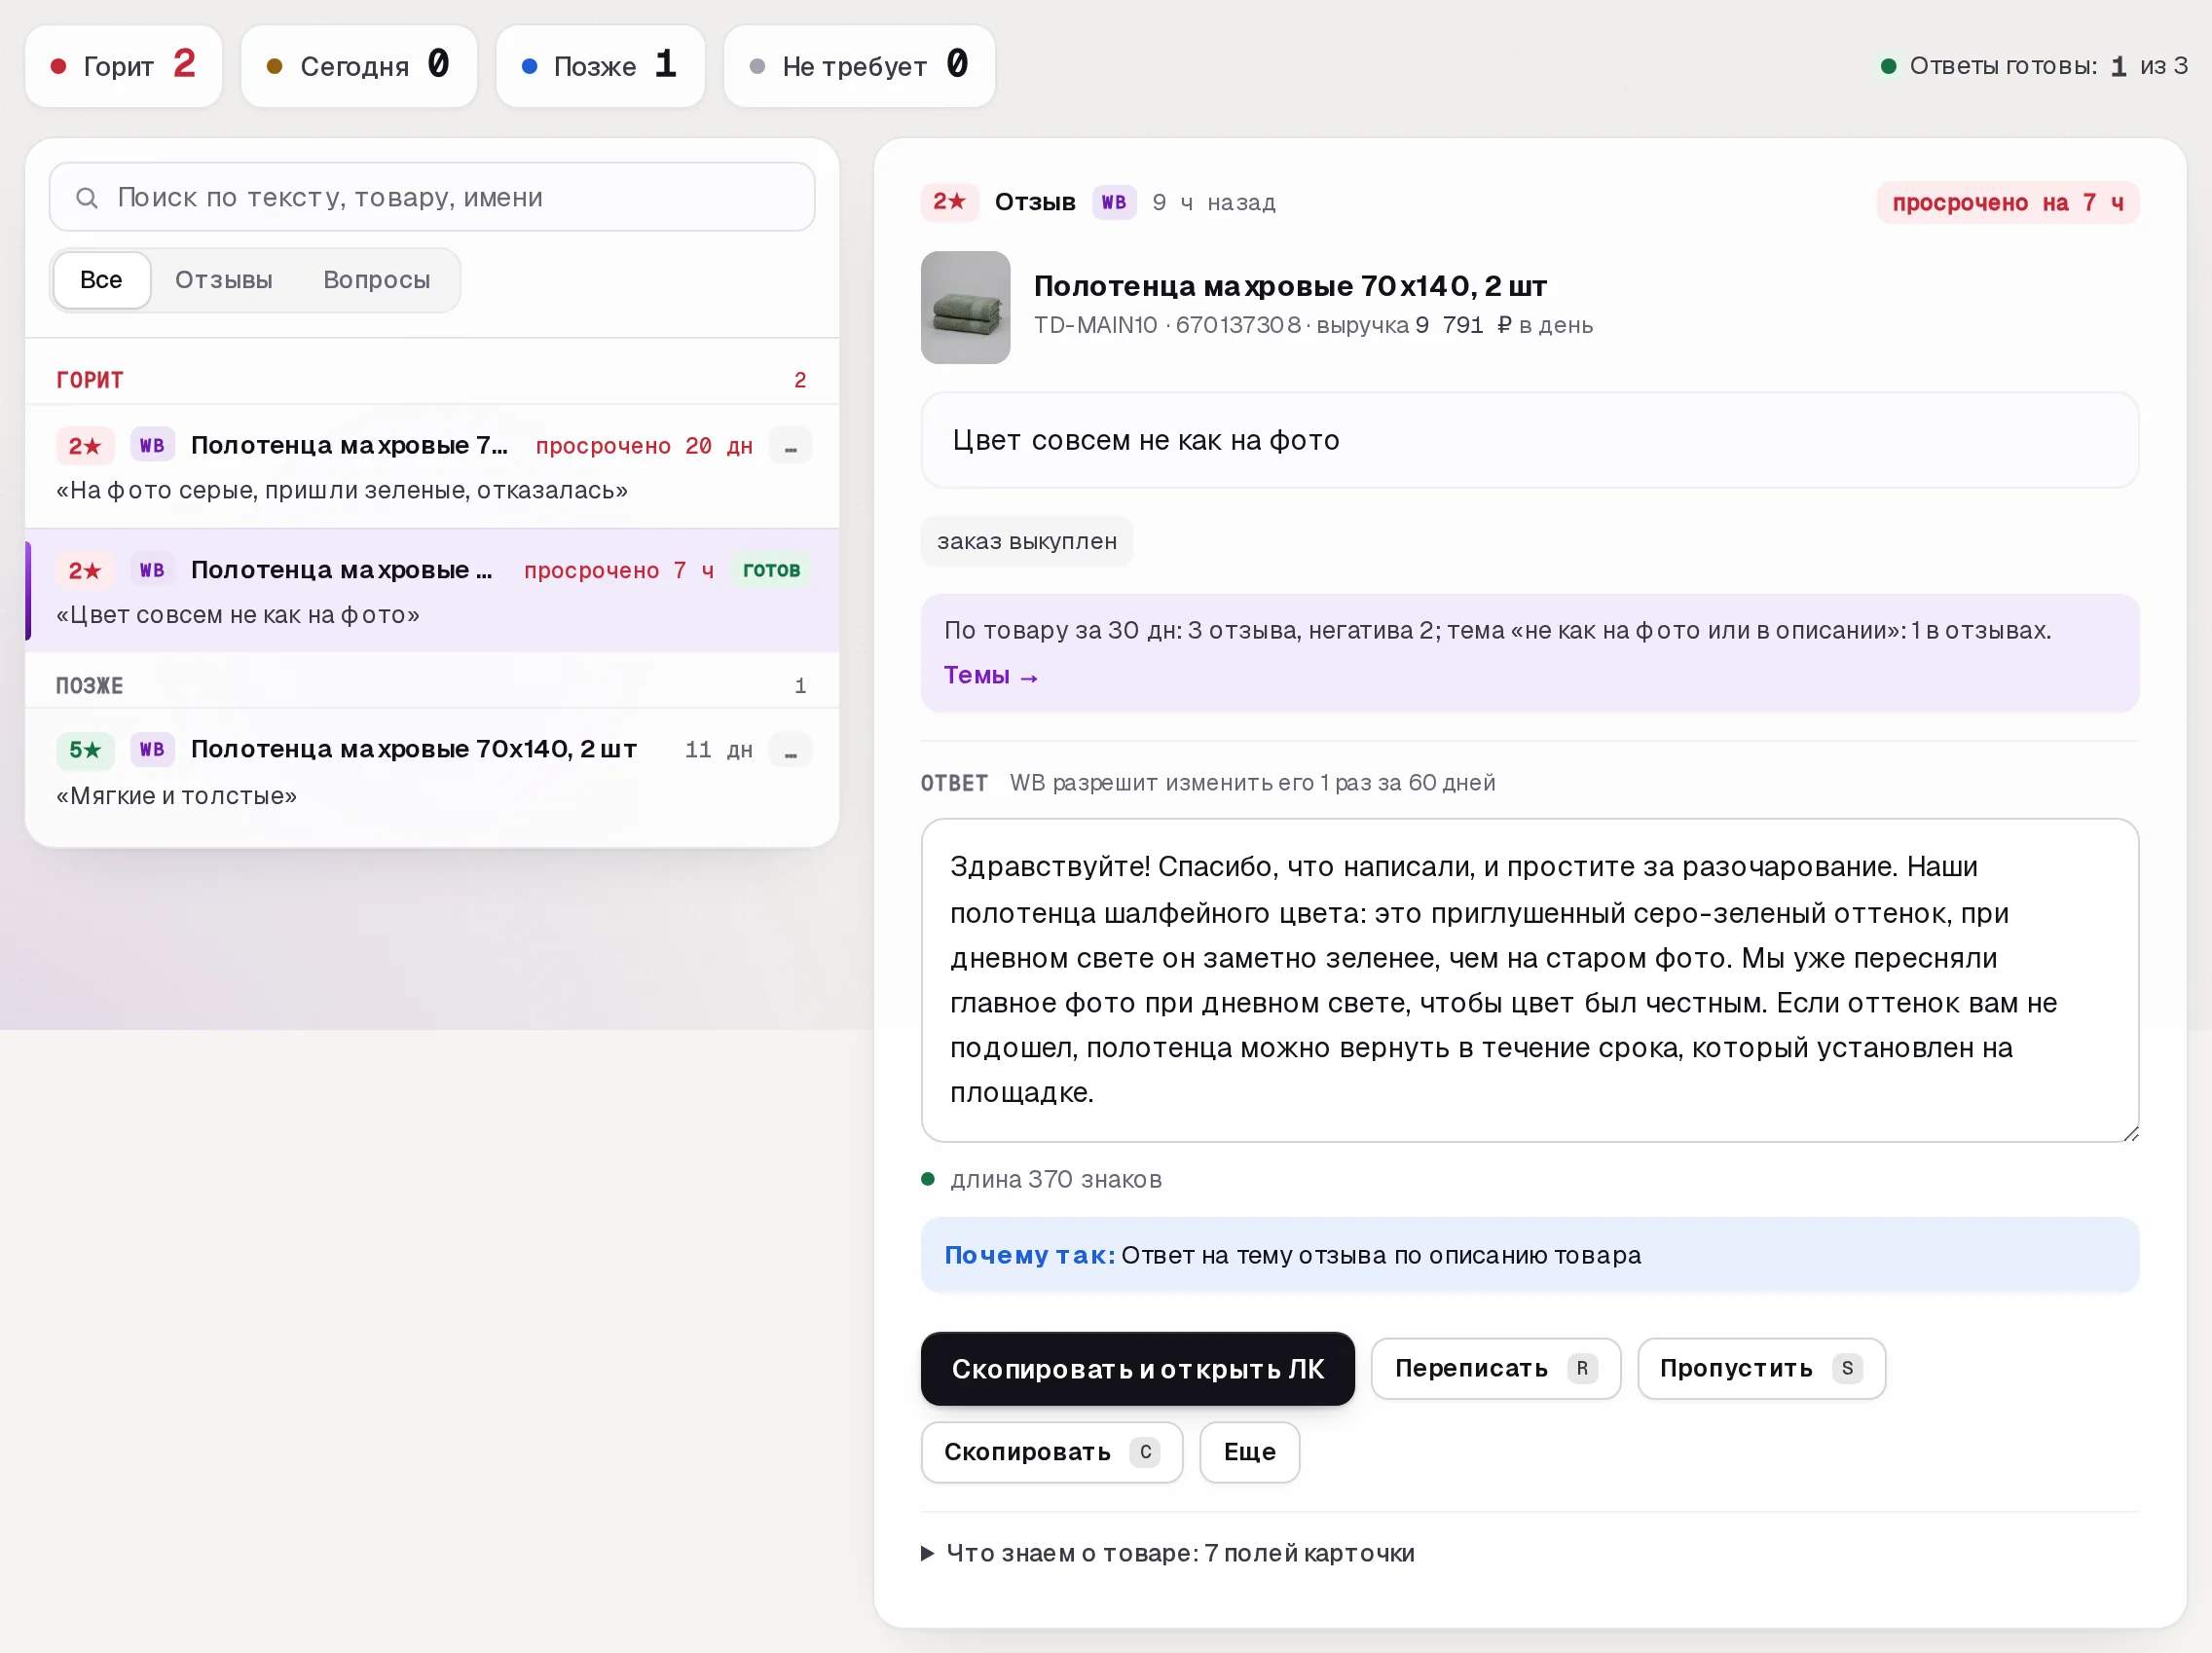Click «Ответы готовы: 1 из 3» status

2035,66
